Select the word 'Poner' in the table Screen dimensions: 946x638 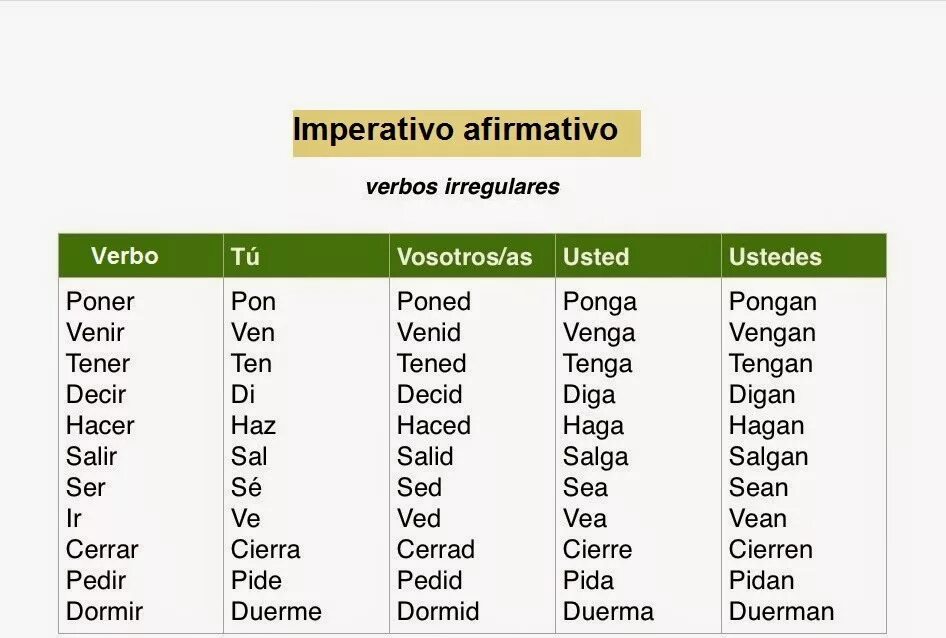(100, 302)
